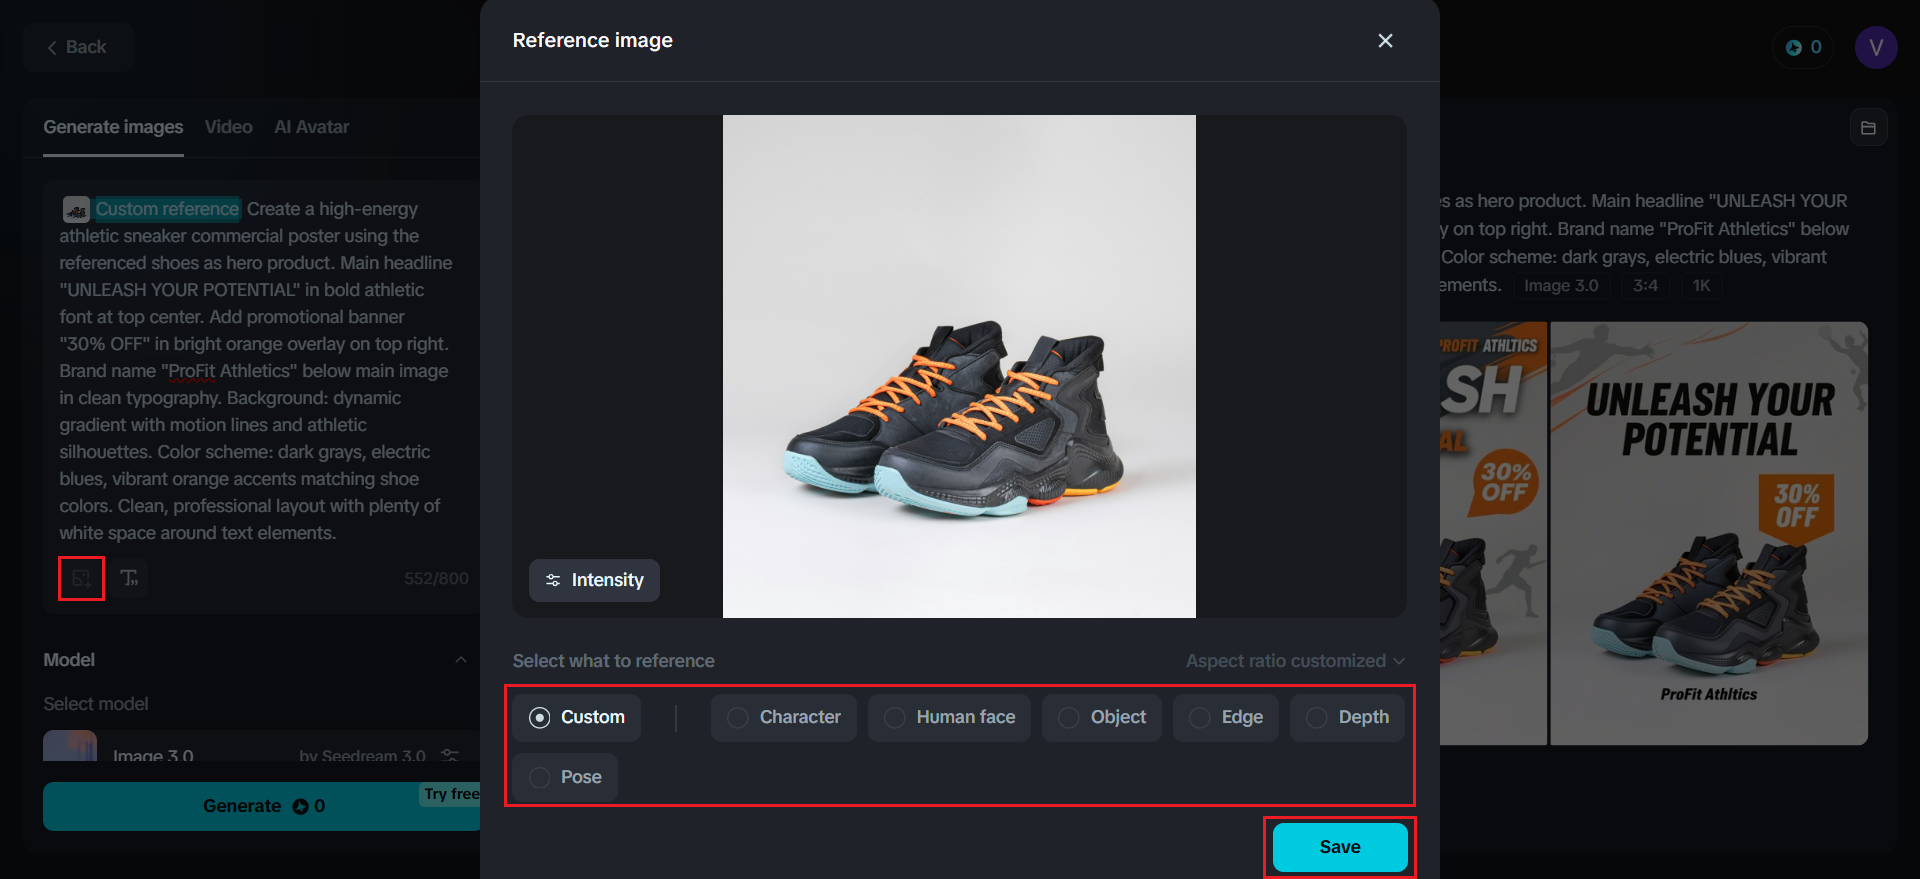Select the Human face reference option
Screen dimensions: 1920x879
949,717
